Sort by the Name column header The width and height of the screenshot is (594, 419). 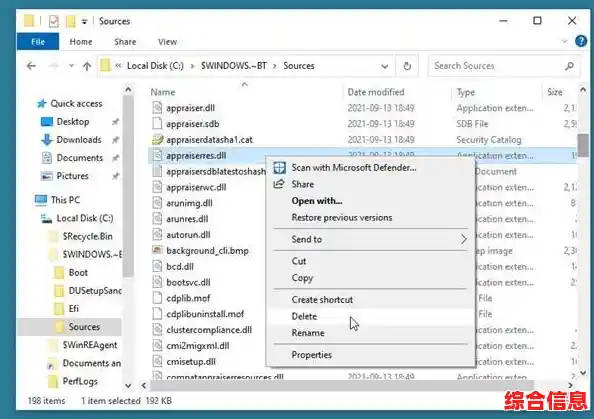coord(163,92)
